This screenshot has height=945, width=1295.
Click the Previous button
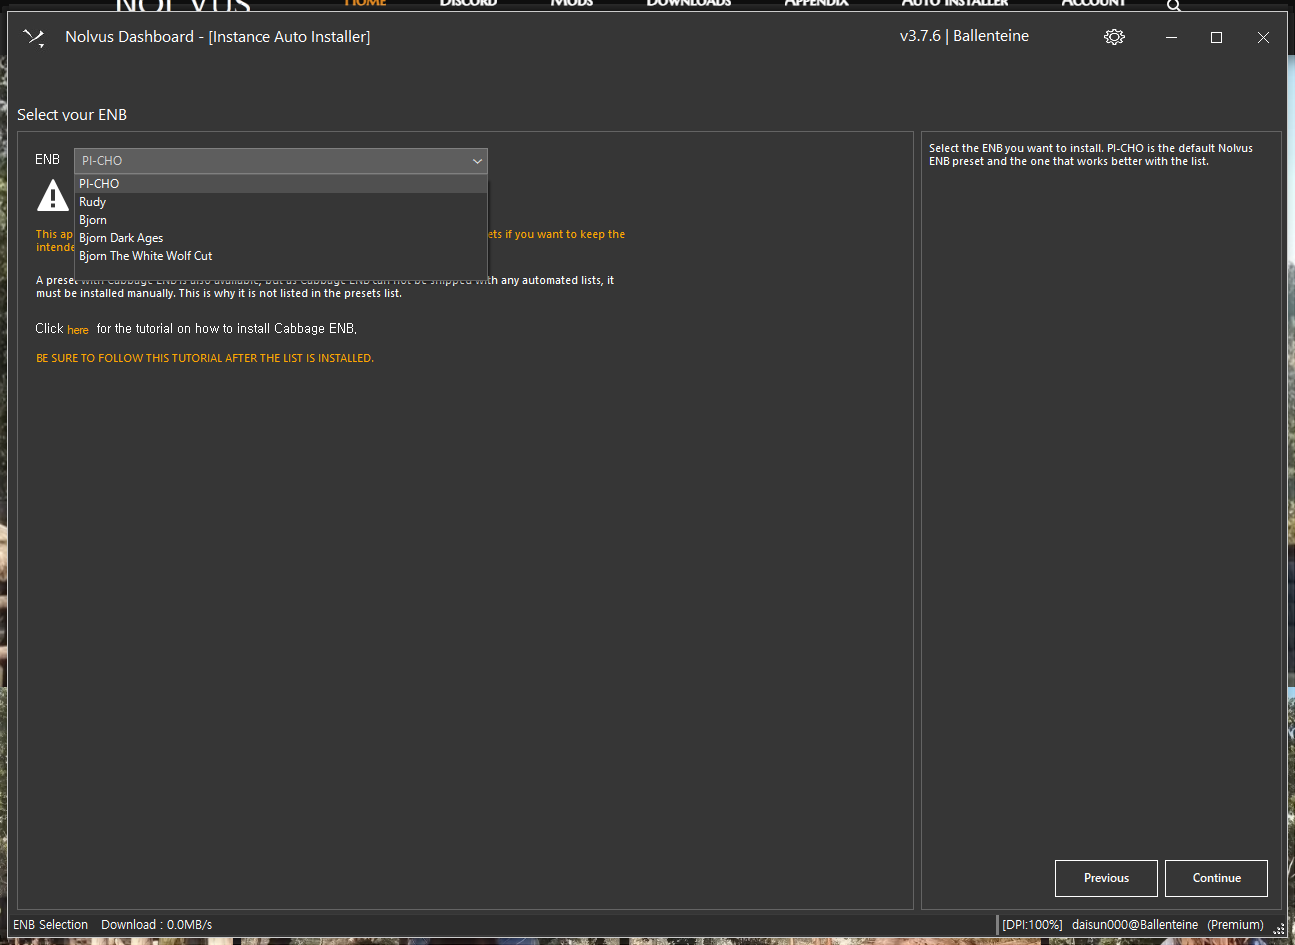point(1106,878)
